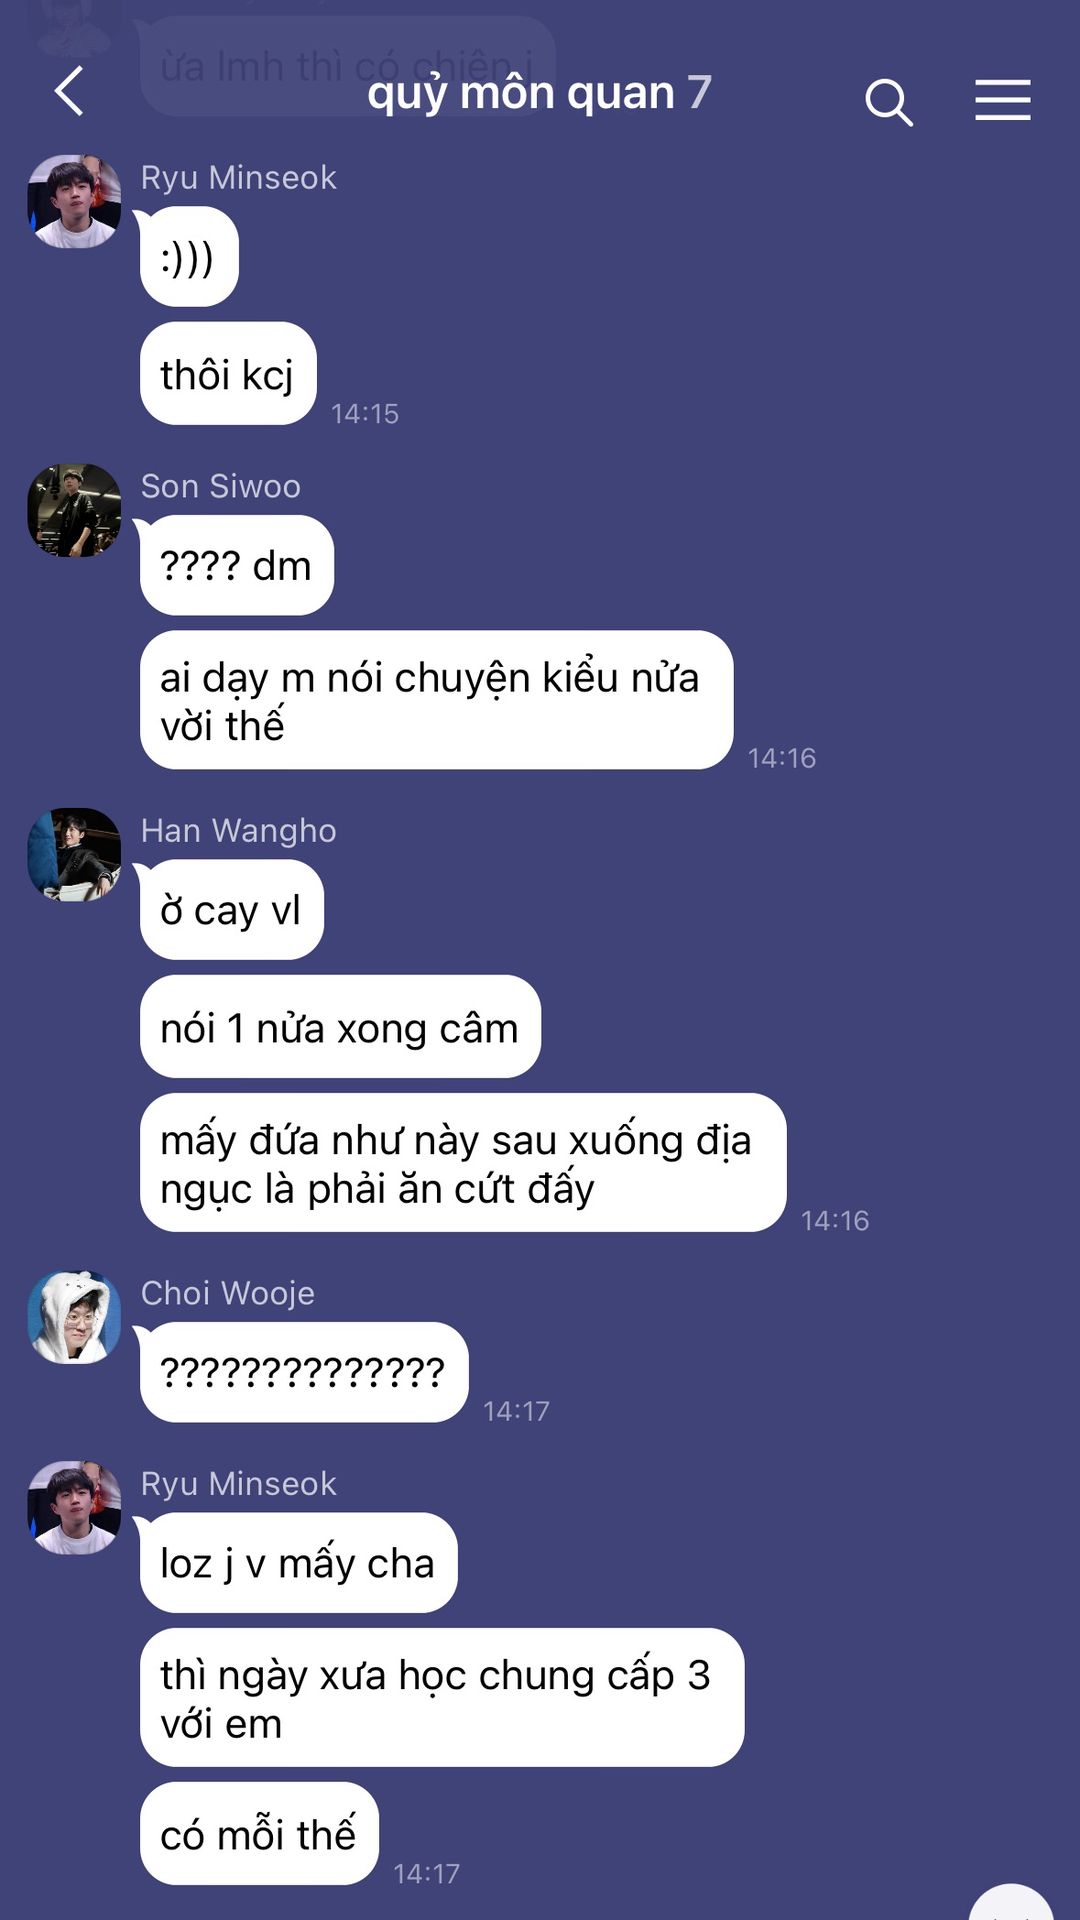The image size is (1080, 1920).
Task: Tap the name Choi Wooje
Action: click(x=227, y=1293)
